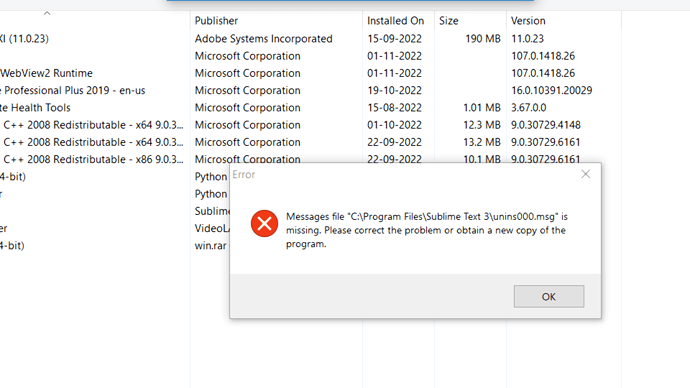Image resolution: width=690 pixels, height=388 pixels.
Task: Click the red error icon in the dialog
Action: 264,223
